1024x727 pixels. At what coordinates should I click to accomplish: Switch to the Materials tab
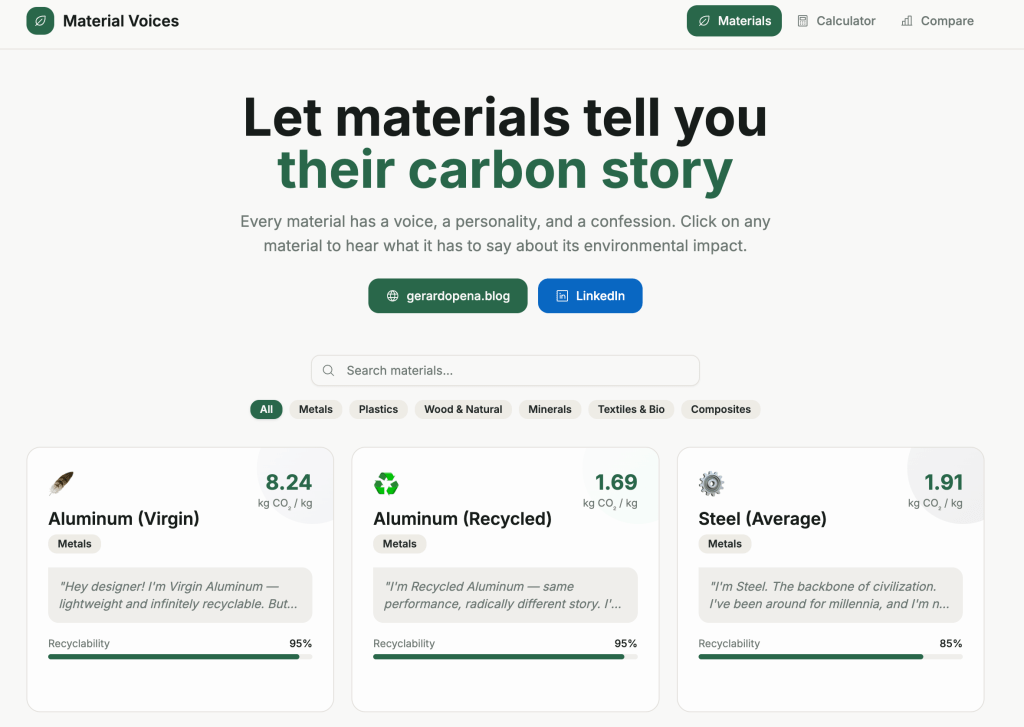click(734, 21)
